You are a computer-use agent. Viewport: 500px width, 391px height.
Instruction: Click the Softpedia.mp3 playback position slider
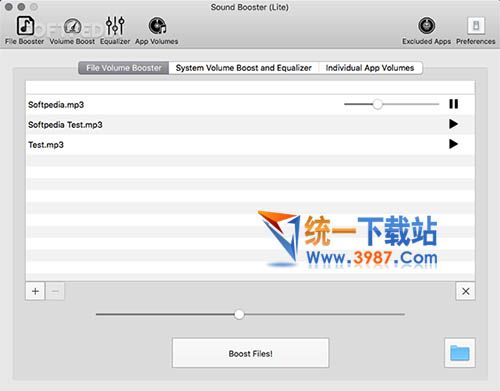pyautogui.click(x=392, y=104)
